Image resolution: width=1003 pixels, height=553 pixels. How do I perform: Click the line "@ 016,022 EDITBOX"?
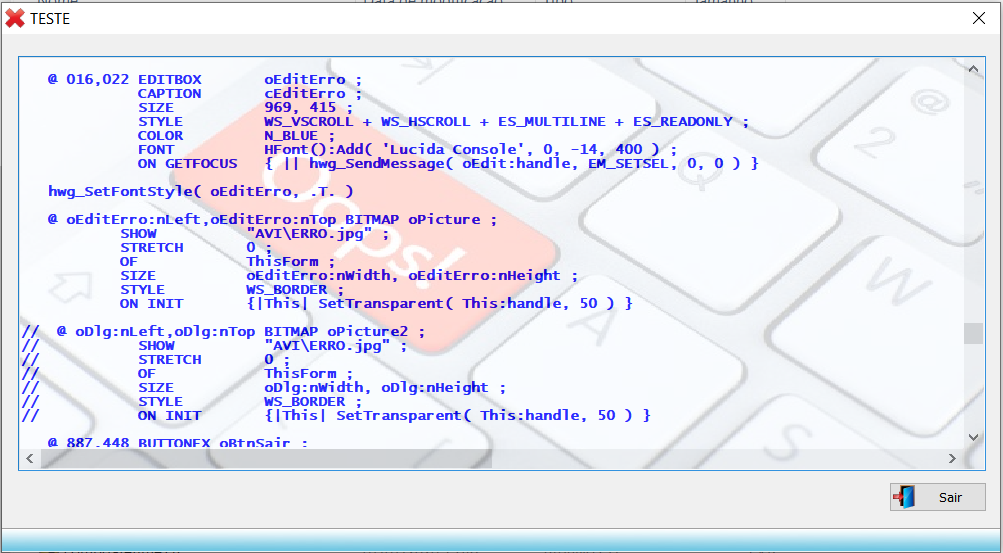click(125, 80)
